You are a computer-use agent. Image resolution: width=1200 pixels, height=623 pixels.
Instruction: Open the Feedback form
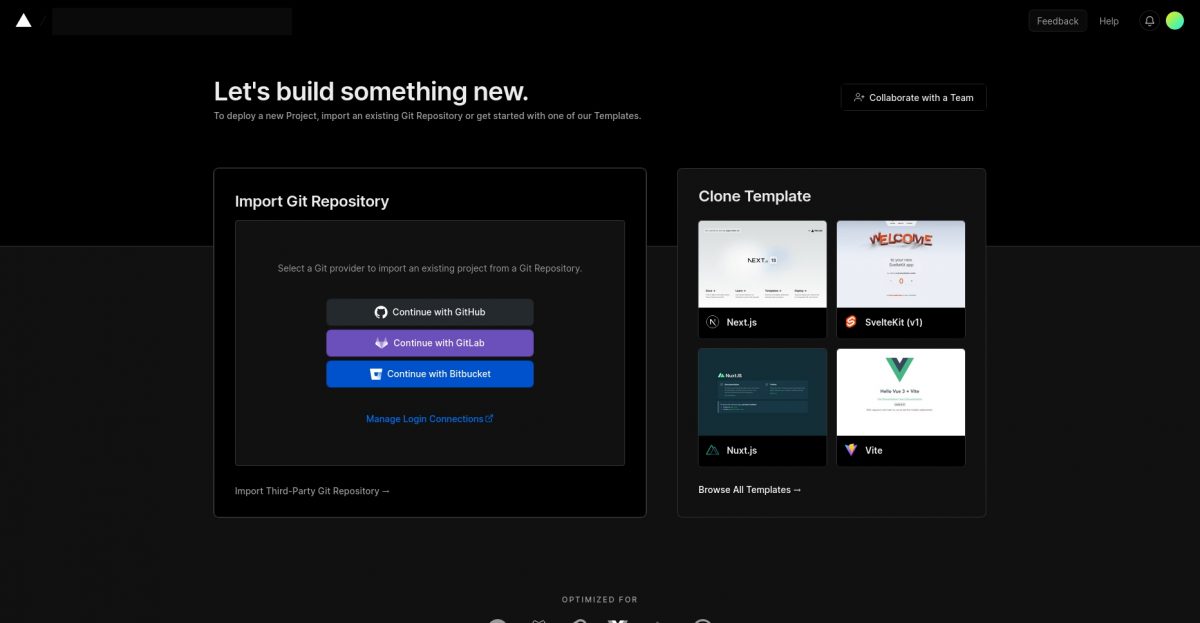[x=1057, y=21]
